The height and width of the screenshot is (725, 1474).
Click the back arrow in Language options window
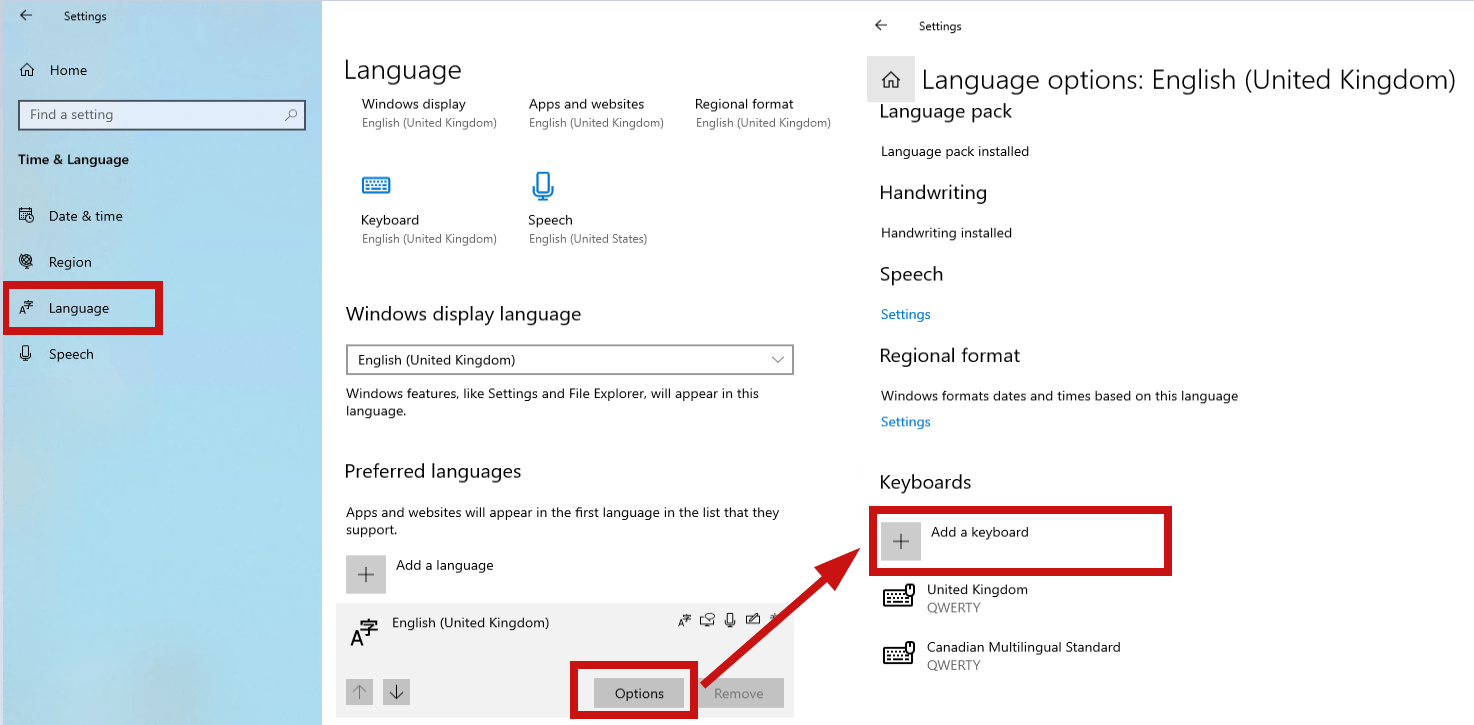[x=880, y=26]
